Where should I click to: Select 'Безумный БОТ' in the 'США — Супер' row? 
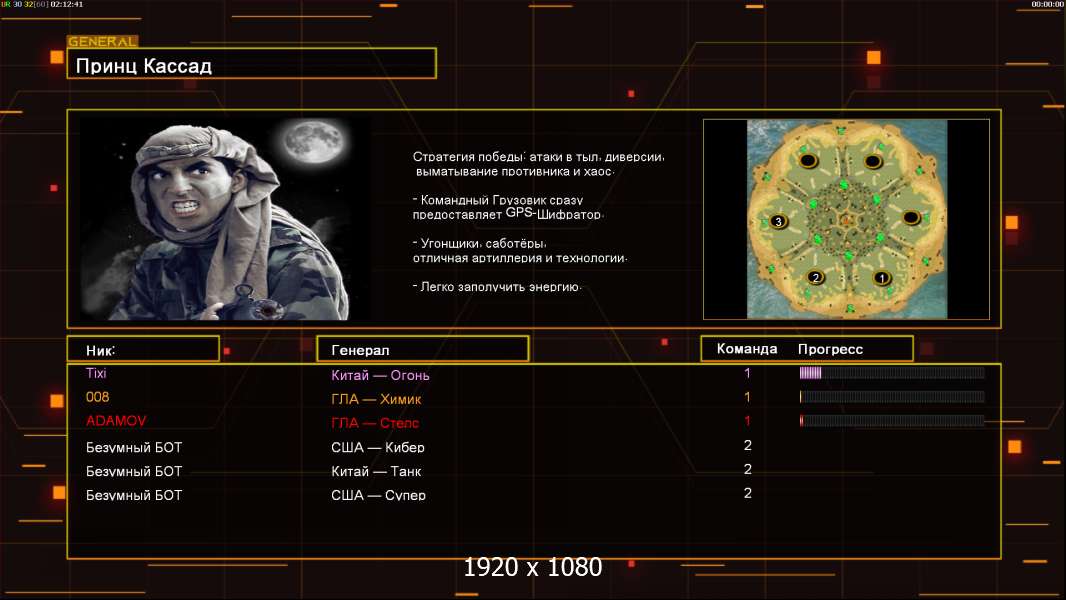(x=134, y=495)
